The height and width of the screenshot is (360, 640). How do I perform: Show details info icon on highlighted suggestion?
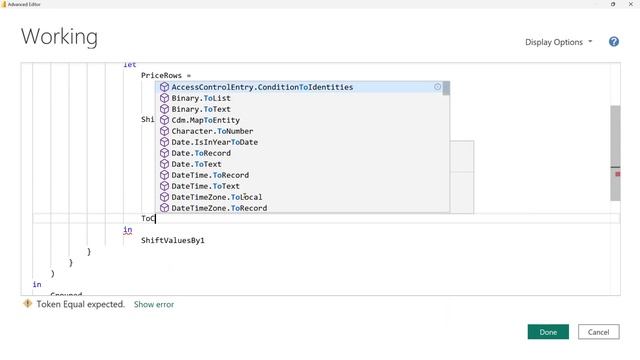click(x=438, y=87)
